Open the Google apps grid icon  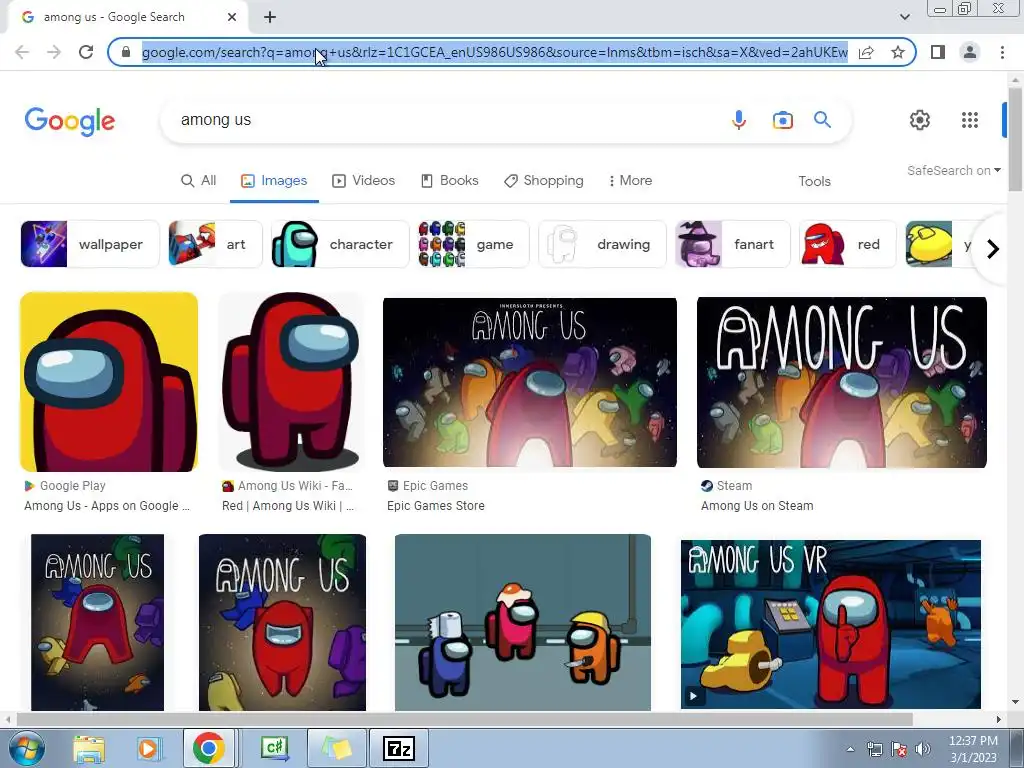pos(970,120)
